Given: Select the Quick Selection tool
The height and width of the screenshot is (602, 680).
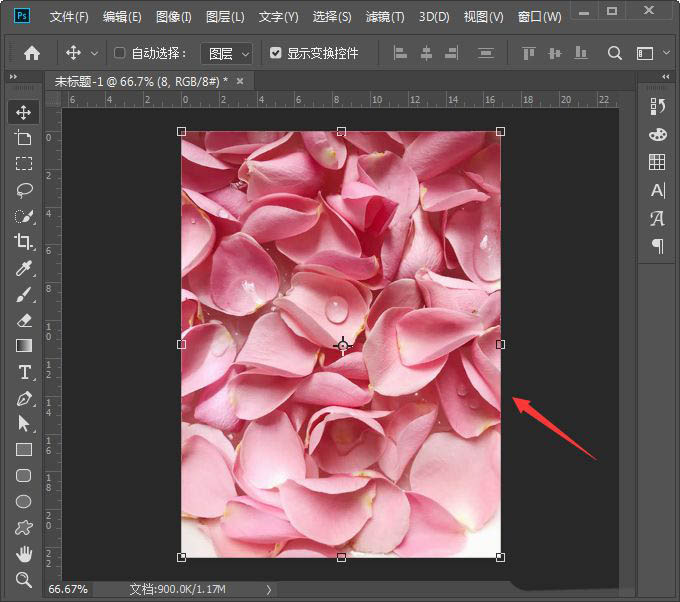Looking at the screenshot, I should pyautogui.click(x=23, y=216).
